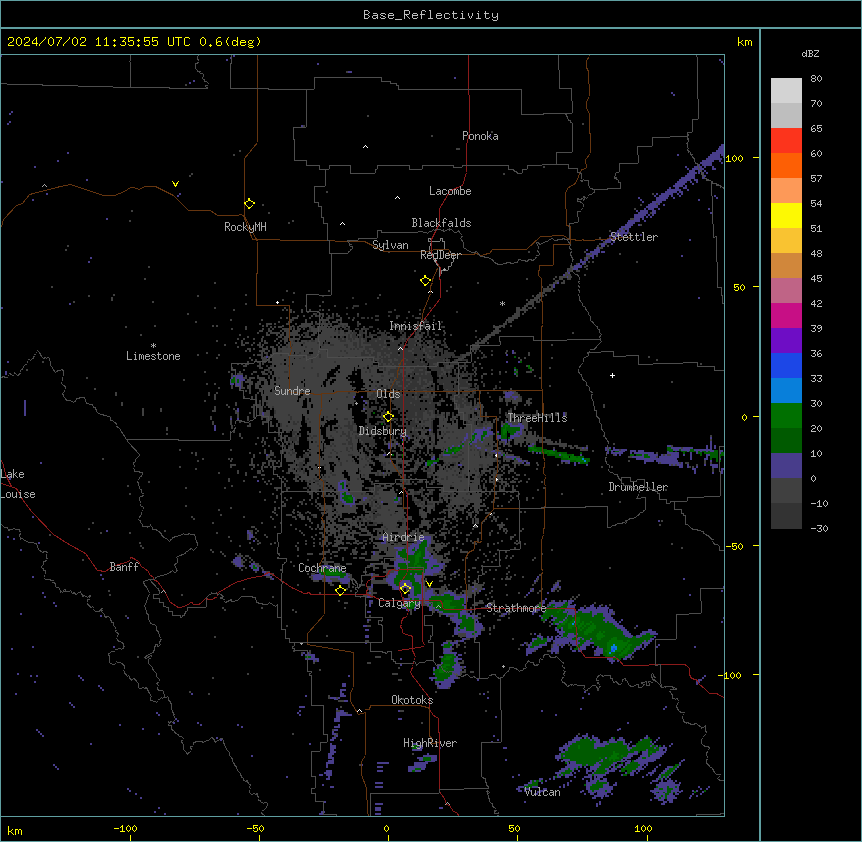Click the yellow V marker northwest of RockyMH

coord(175,184)
